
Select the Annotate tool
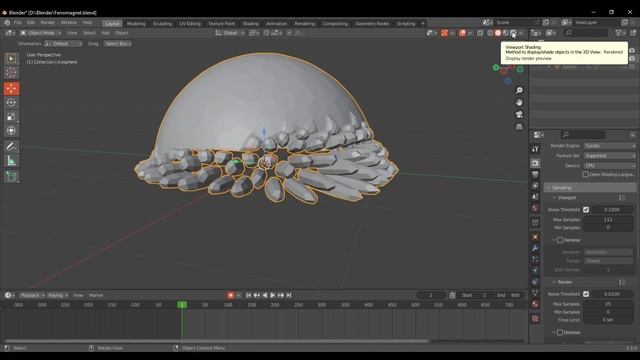click(x=11, y=147)
